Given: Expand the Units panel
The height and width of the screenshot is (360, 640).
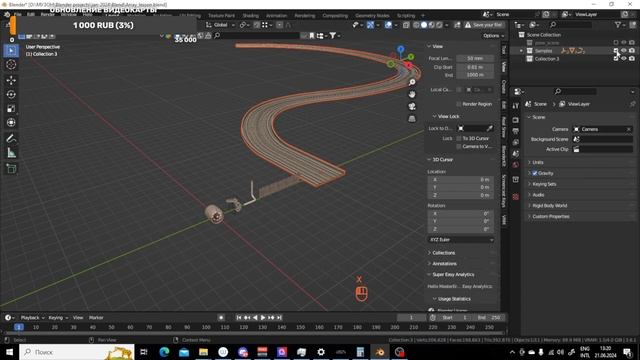Looking at the screenshot, I should 538,162.
